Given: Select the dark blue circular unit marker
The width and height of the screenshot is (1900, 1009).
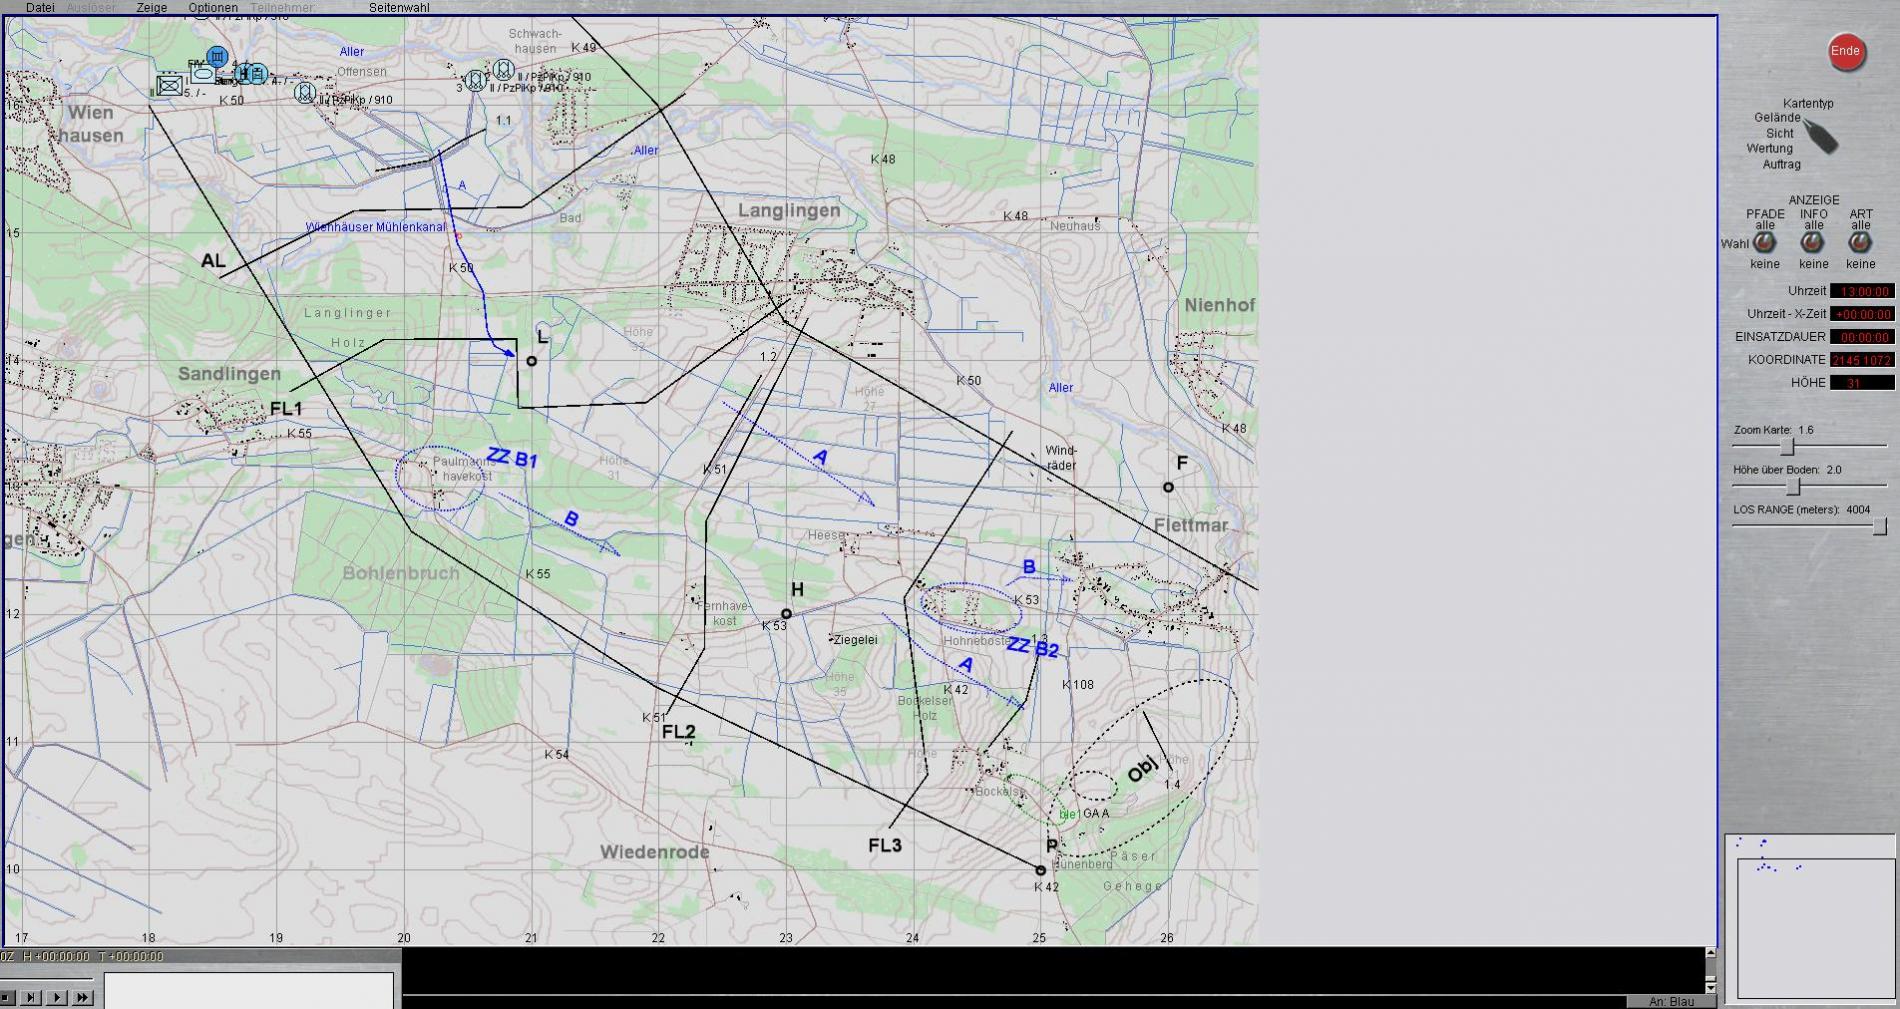Looking at the screenshot, I should click(x=217, y=57).
